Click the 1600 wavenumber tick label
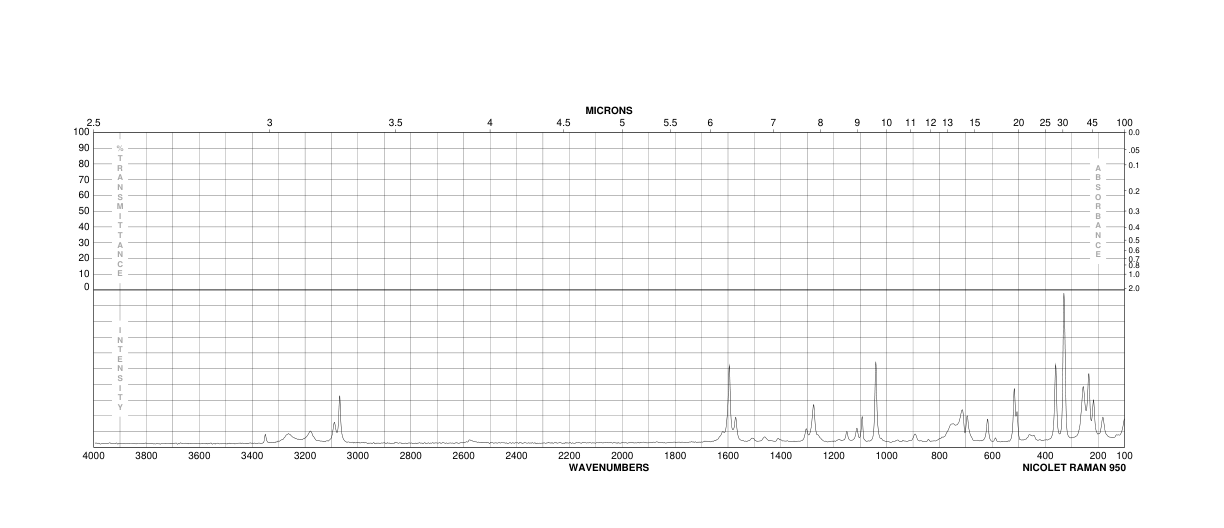The image size is (1224, 528). [x=727, y=456]
